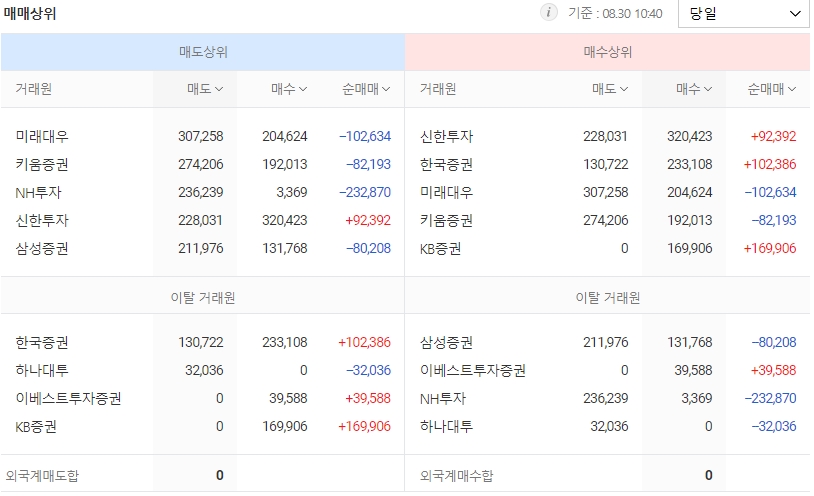The image size is (814, 496).
Task: Click 이베스트투자증권 buy value 39,588 in right table
Action: click(694, 370)
